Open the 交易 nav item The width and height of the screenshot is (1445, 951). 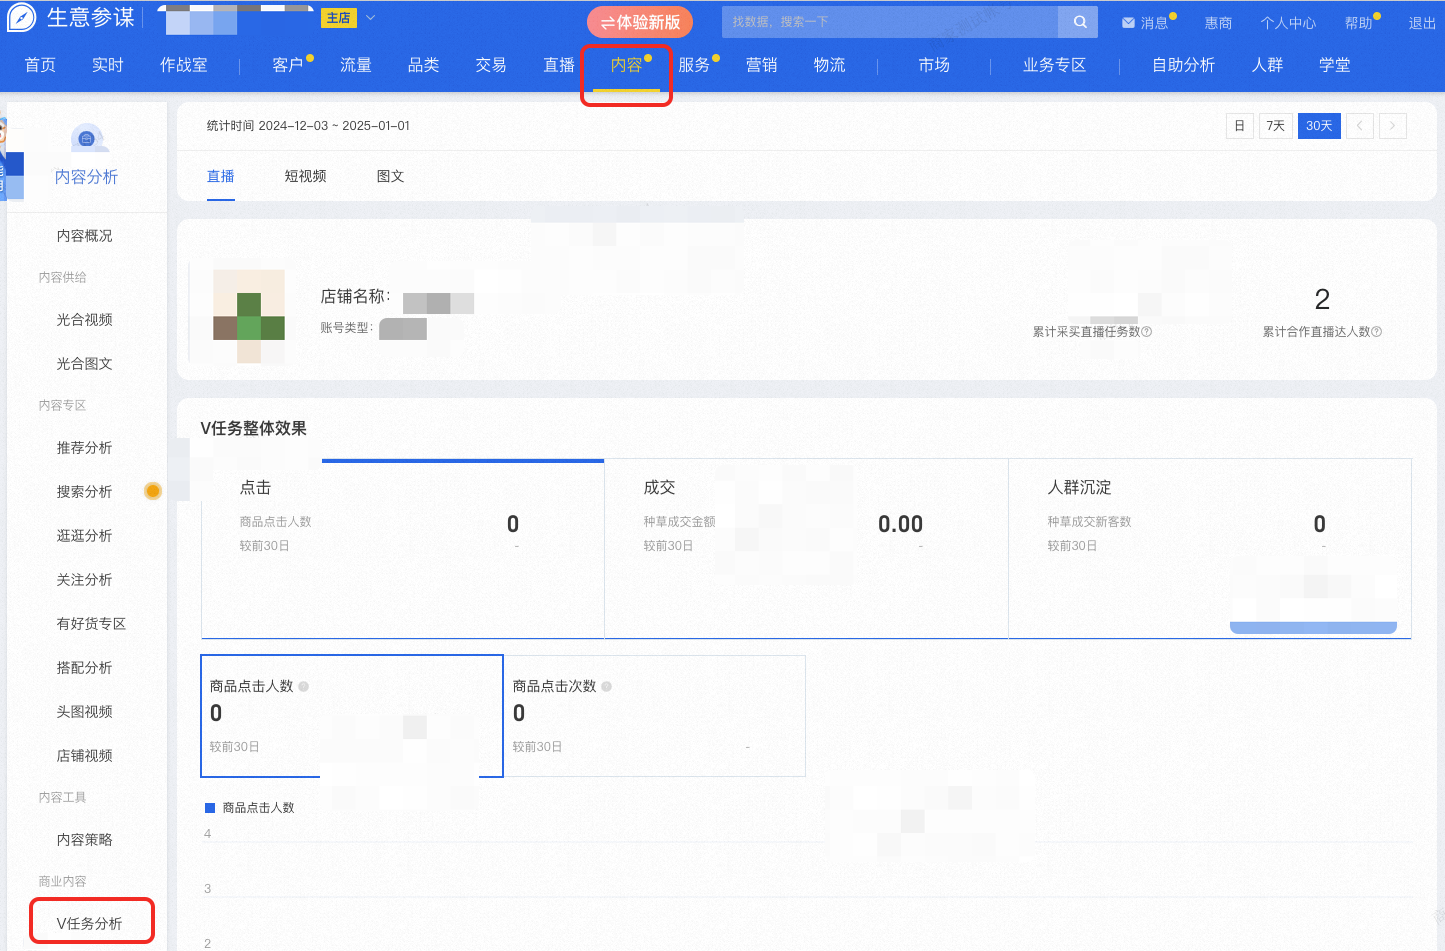click(x=491, y=65)
